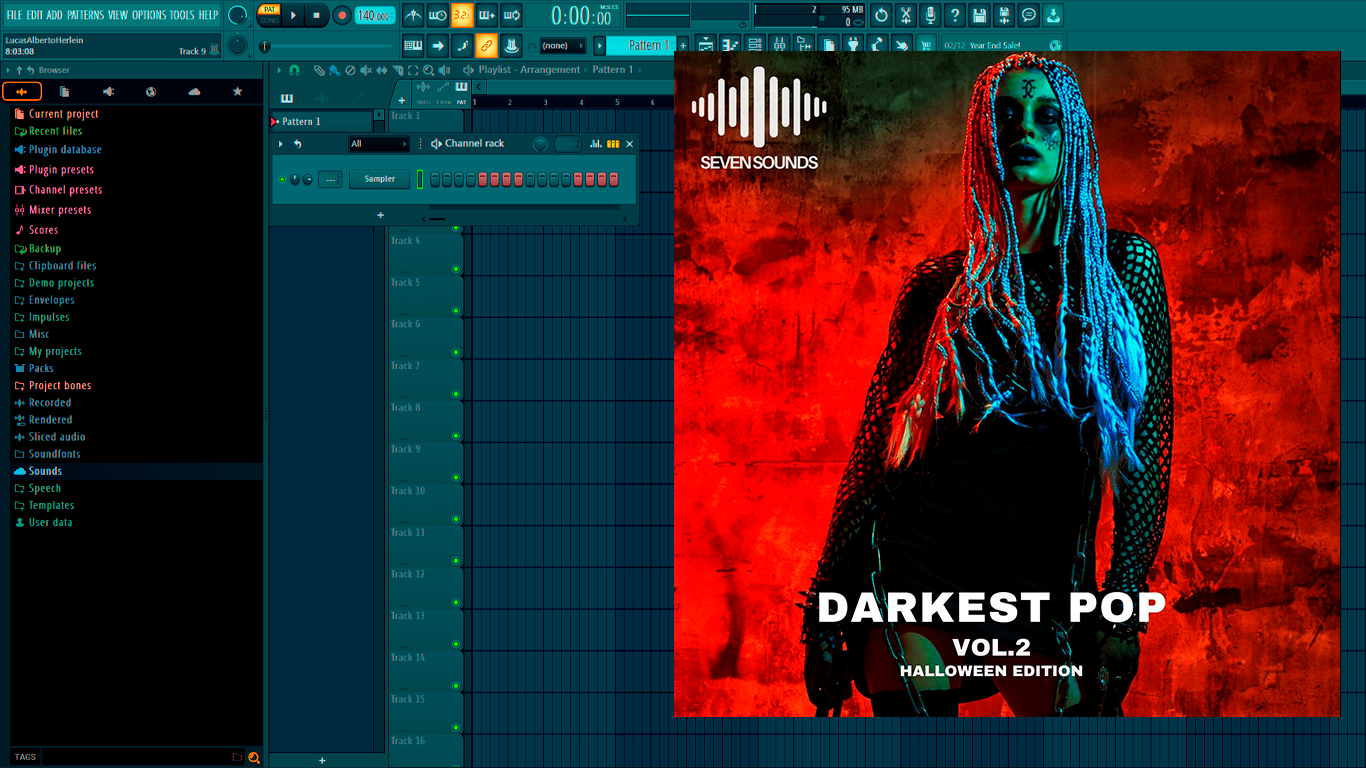Open playlist options arrow beside magnet
The height and width of the screenshot is (768, 1366).
280,70
